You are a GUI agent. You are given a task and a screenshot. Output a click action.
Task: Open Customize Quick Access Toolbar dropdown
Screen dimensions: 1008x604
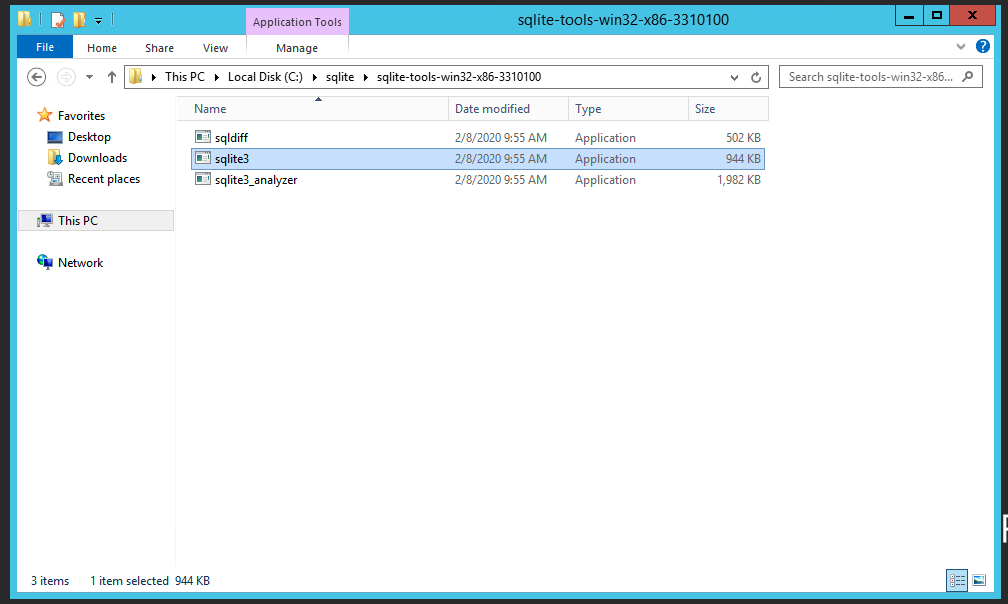click(98, 21)
